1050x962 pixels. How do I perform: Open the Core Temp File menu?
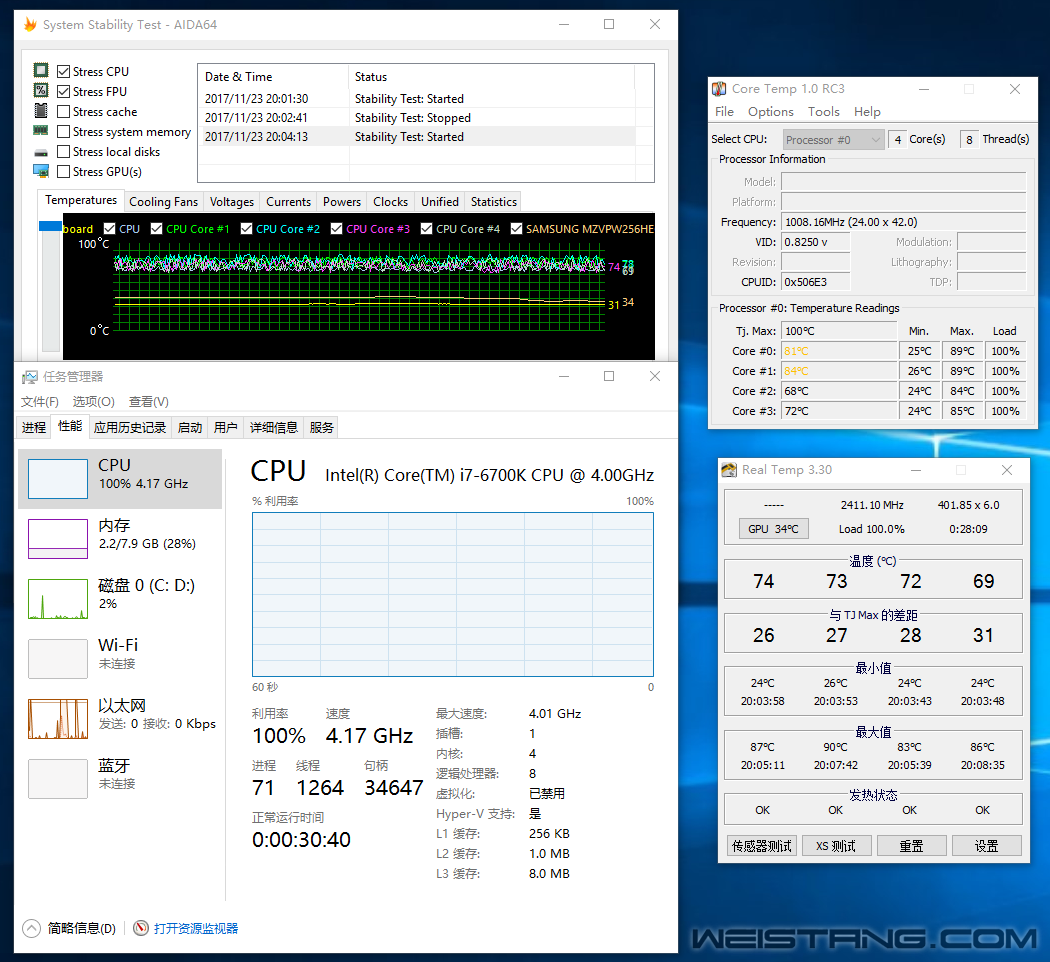(x=724, y=112)
